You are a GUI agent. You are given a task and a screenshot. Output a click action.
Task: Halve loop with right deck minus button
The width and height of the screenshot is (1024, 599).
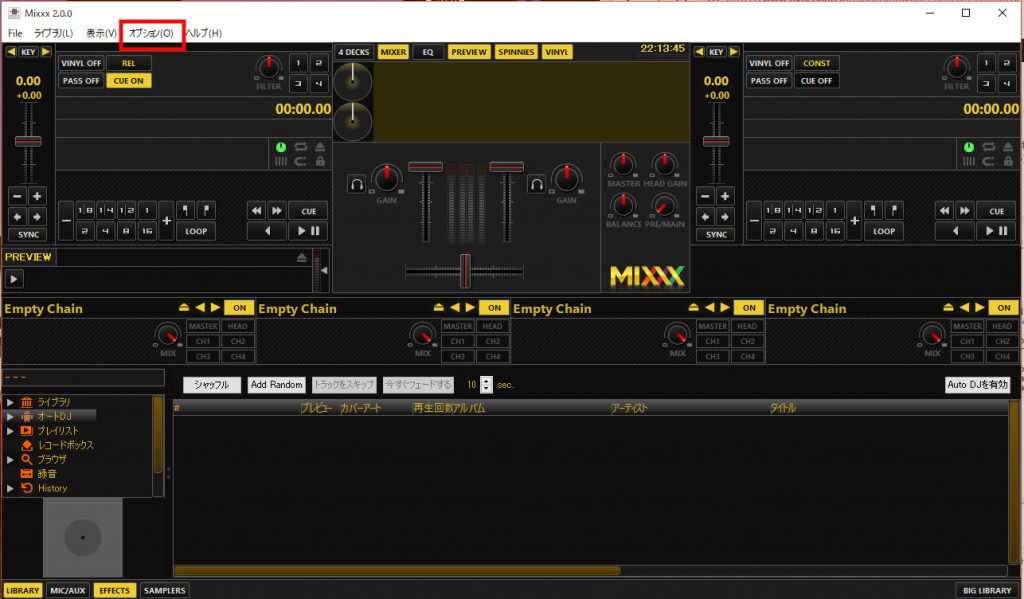coord(754,221)
